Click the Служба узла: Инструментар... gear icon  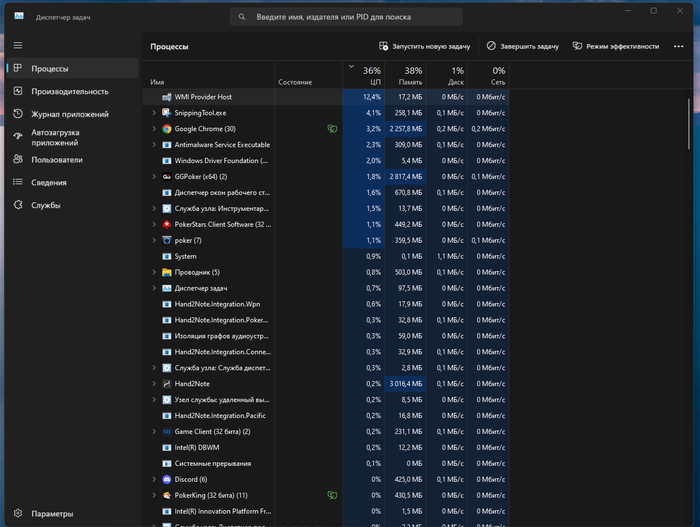167,209
